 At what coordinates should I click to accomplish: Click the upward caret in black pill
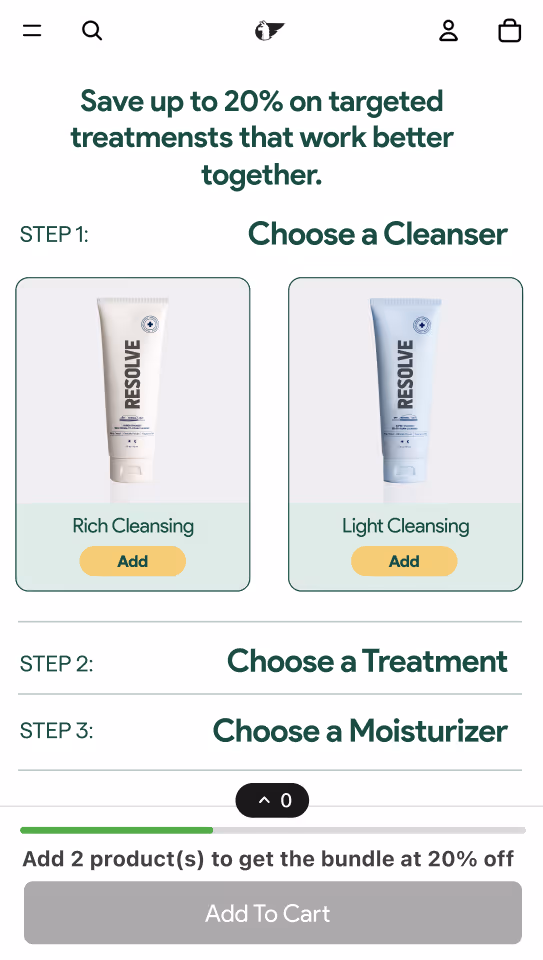click(264, 800)
